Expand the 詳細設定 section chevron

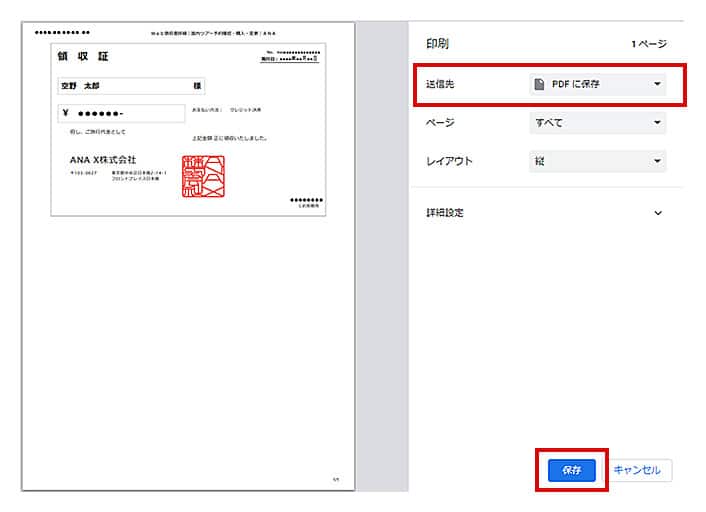click(657, 213)
